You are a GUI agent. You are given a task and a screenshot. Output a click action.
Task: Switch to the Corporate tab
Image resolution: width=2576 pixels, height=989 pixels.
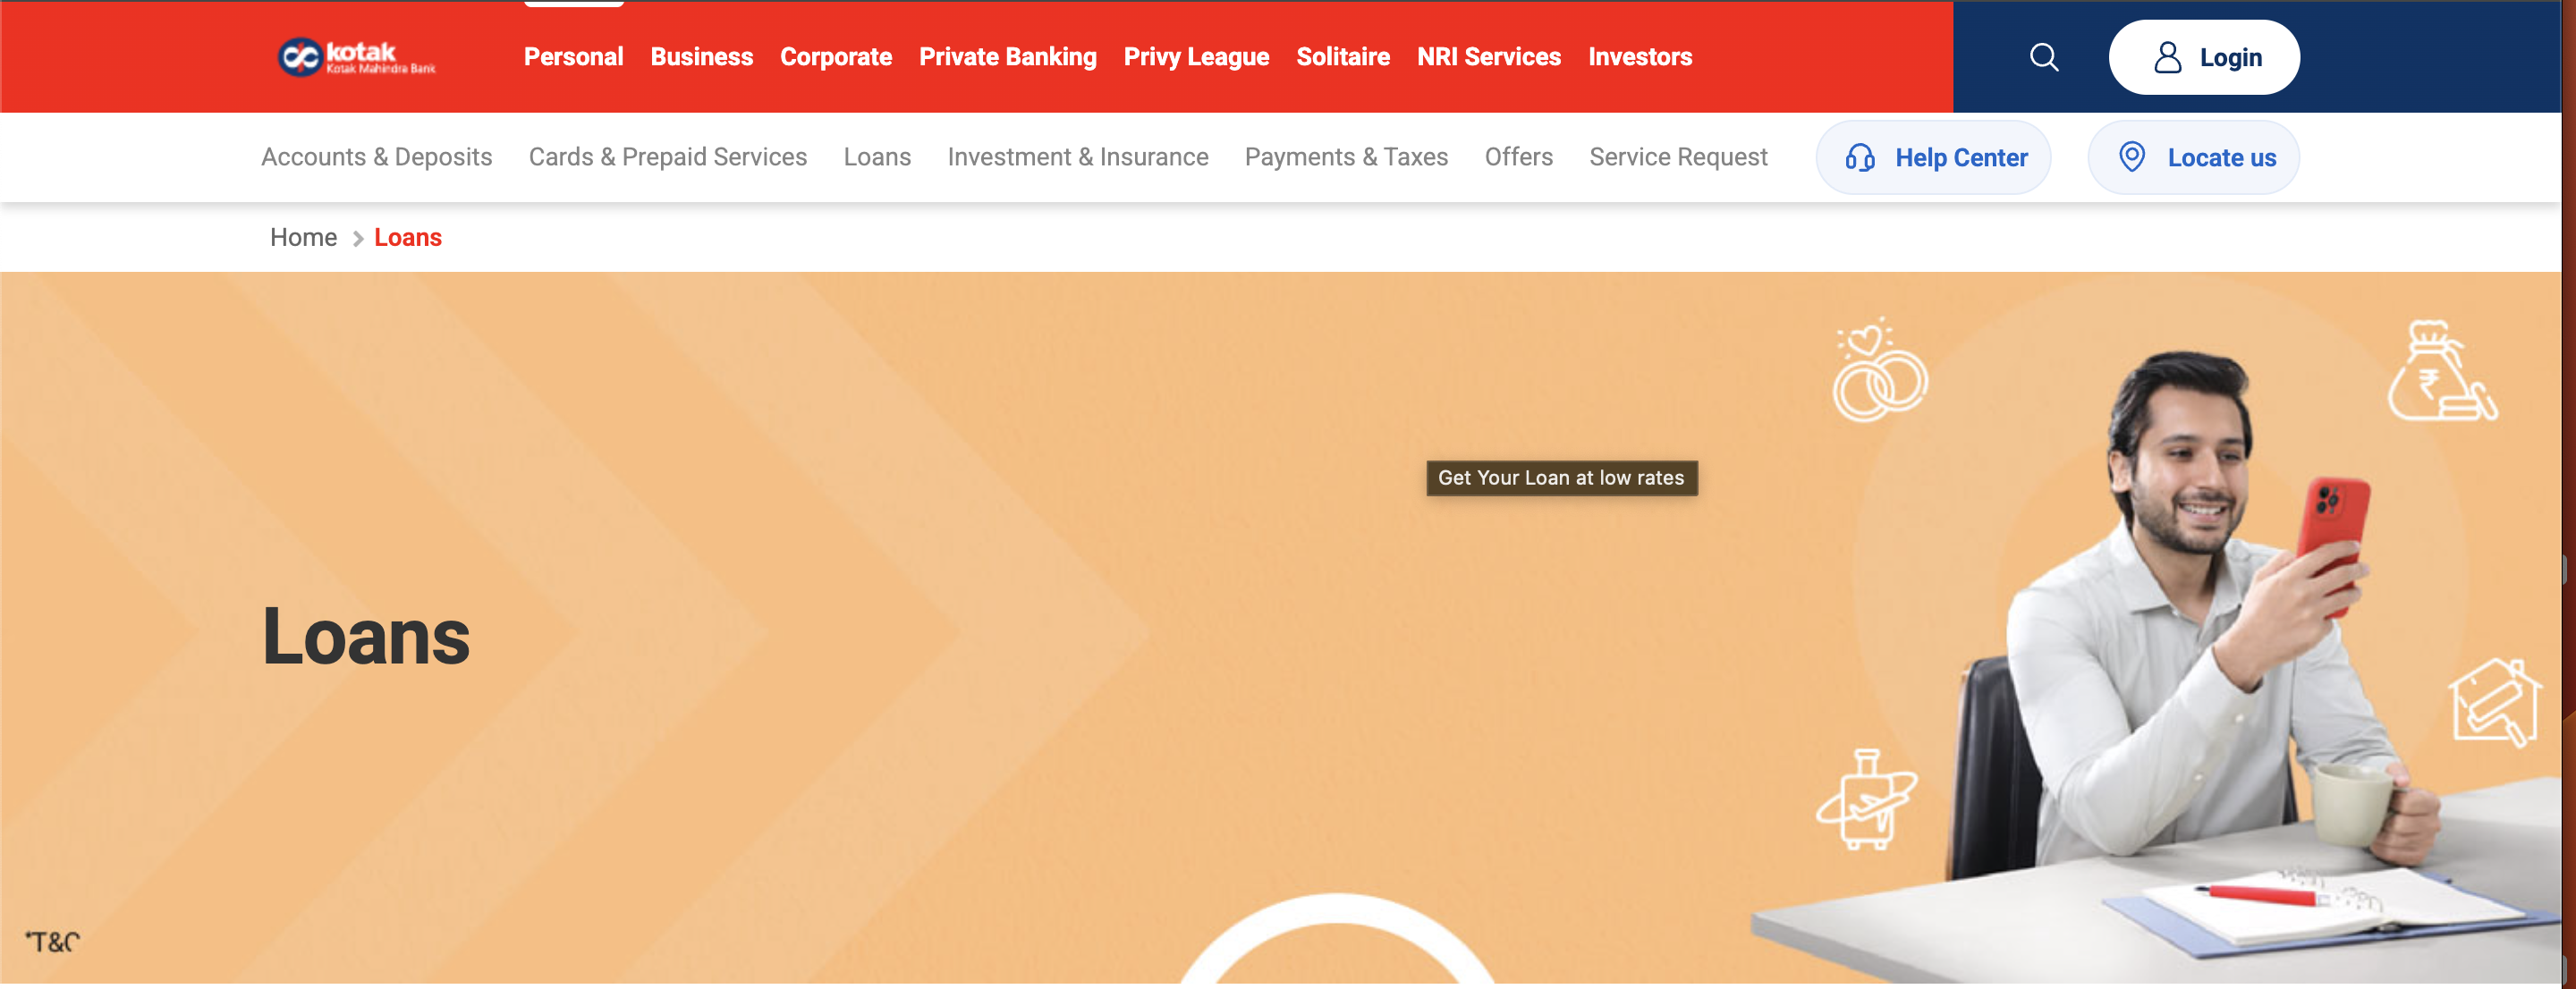836,57
